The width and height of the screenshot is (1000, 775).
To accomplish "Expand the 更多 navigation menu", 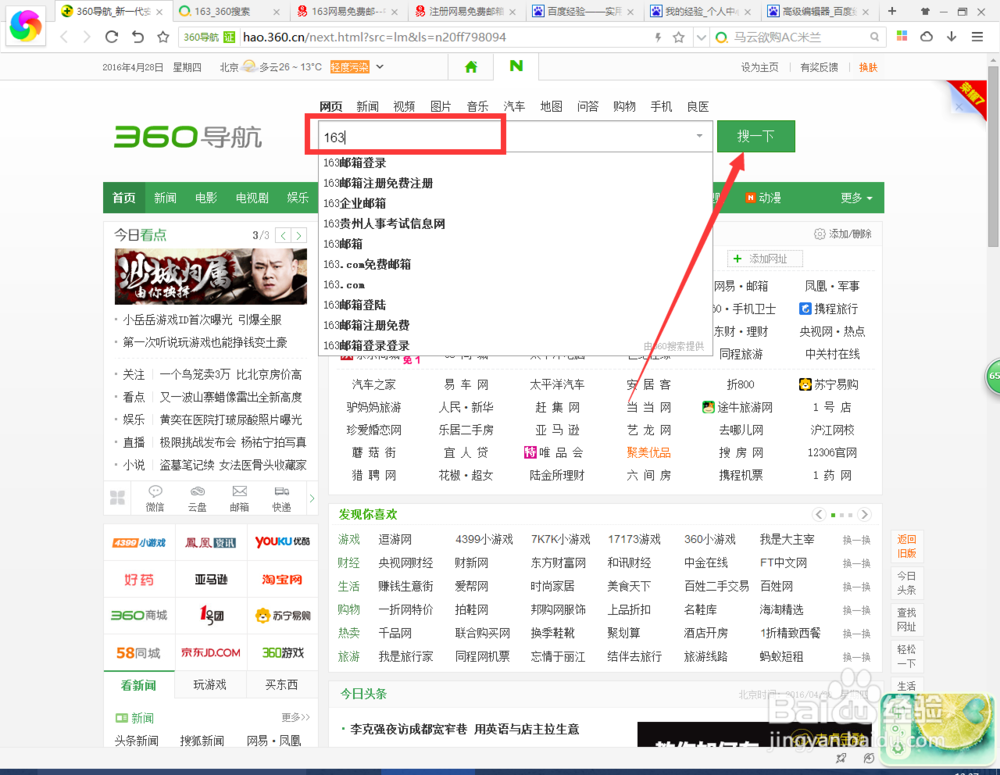I will click(857, 198).
